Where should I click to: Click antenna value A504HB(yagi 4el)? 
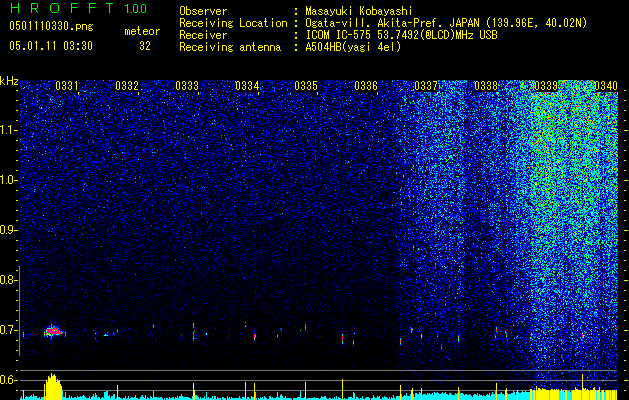(353, 47)
